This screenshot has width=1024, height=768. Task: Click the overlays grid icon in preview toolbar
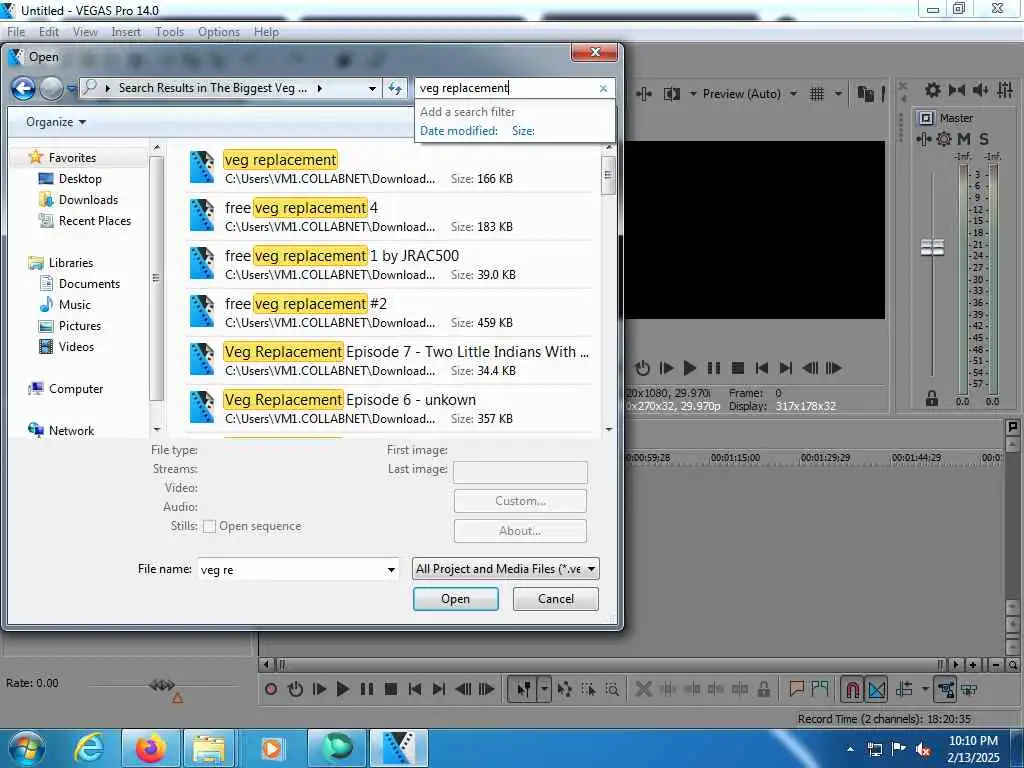click(817, 94)
